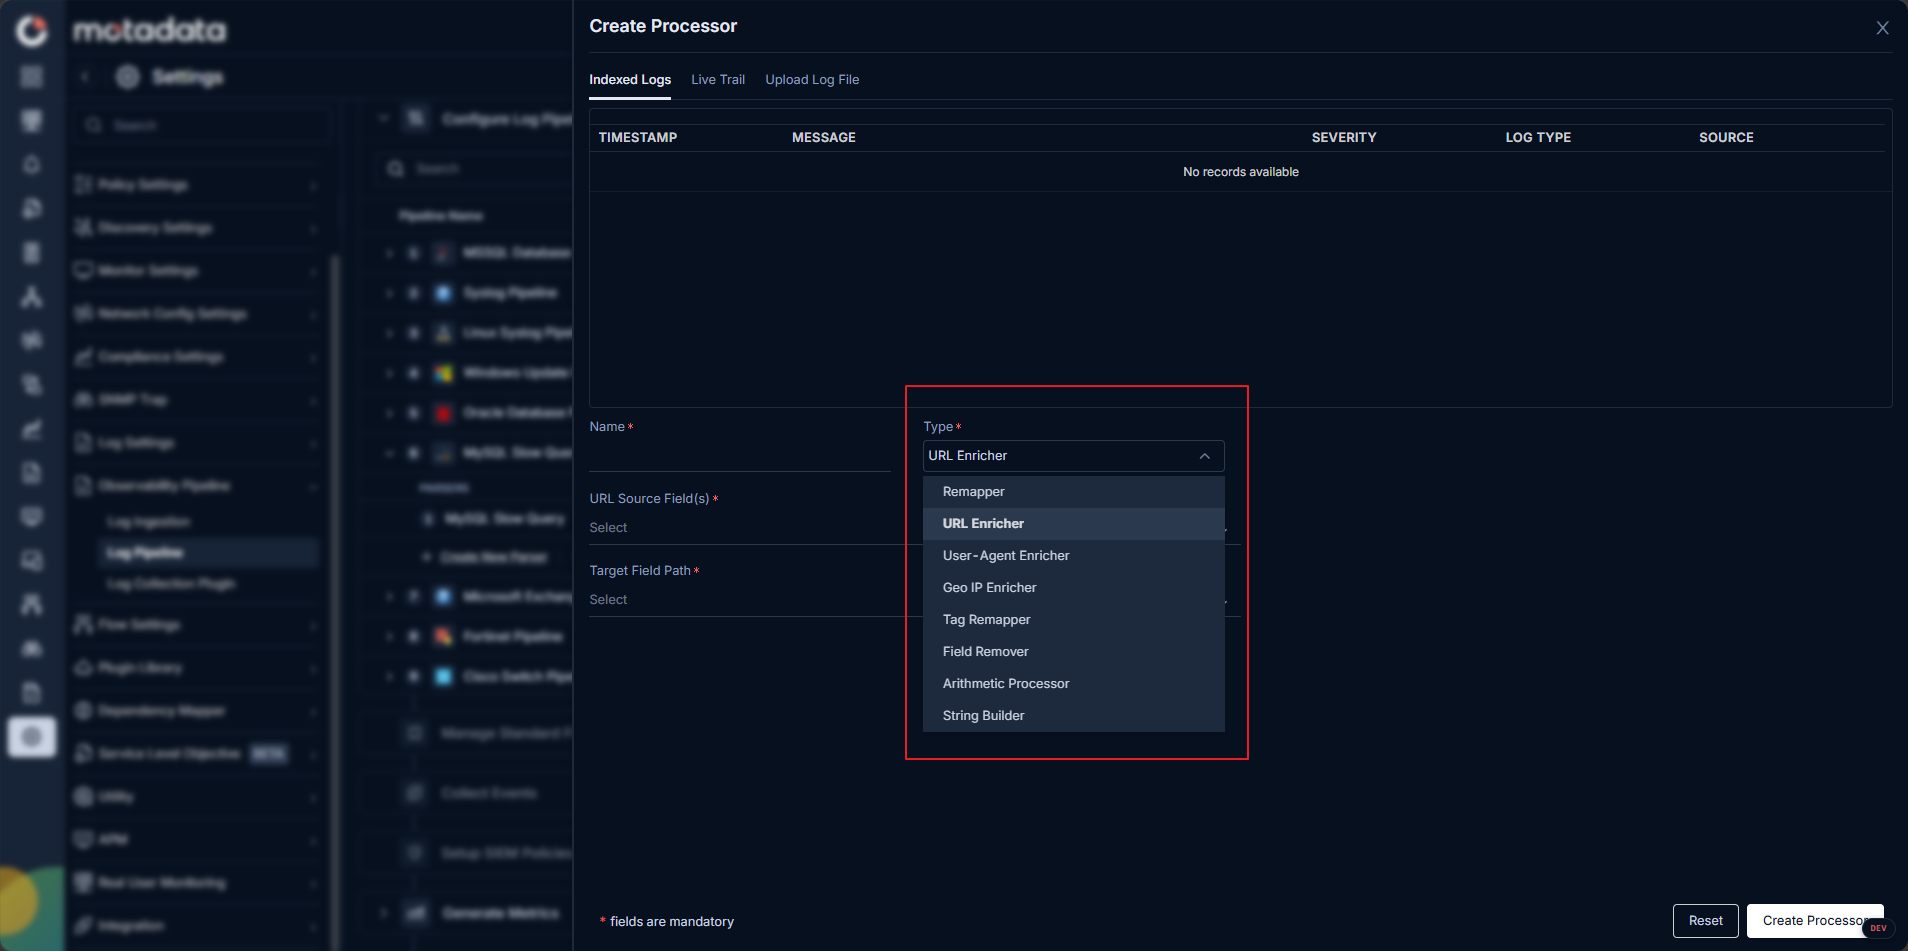This screenshot has width=1908, height=951.
Task: Expand the Fortinet Pipeline row arrow
Action: tap(390, 636)
